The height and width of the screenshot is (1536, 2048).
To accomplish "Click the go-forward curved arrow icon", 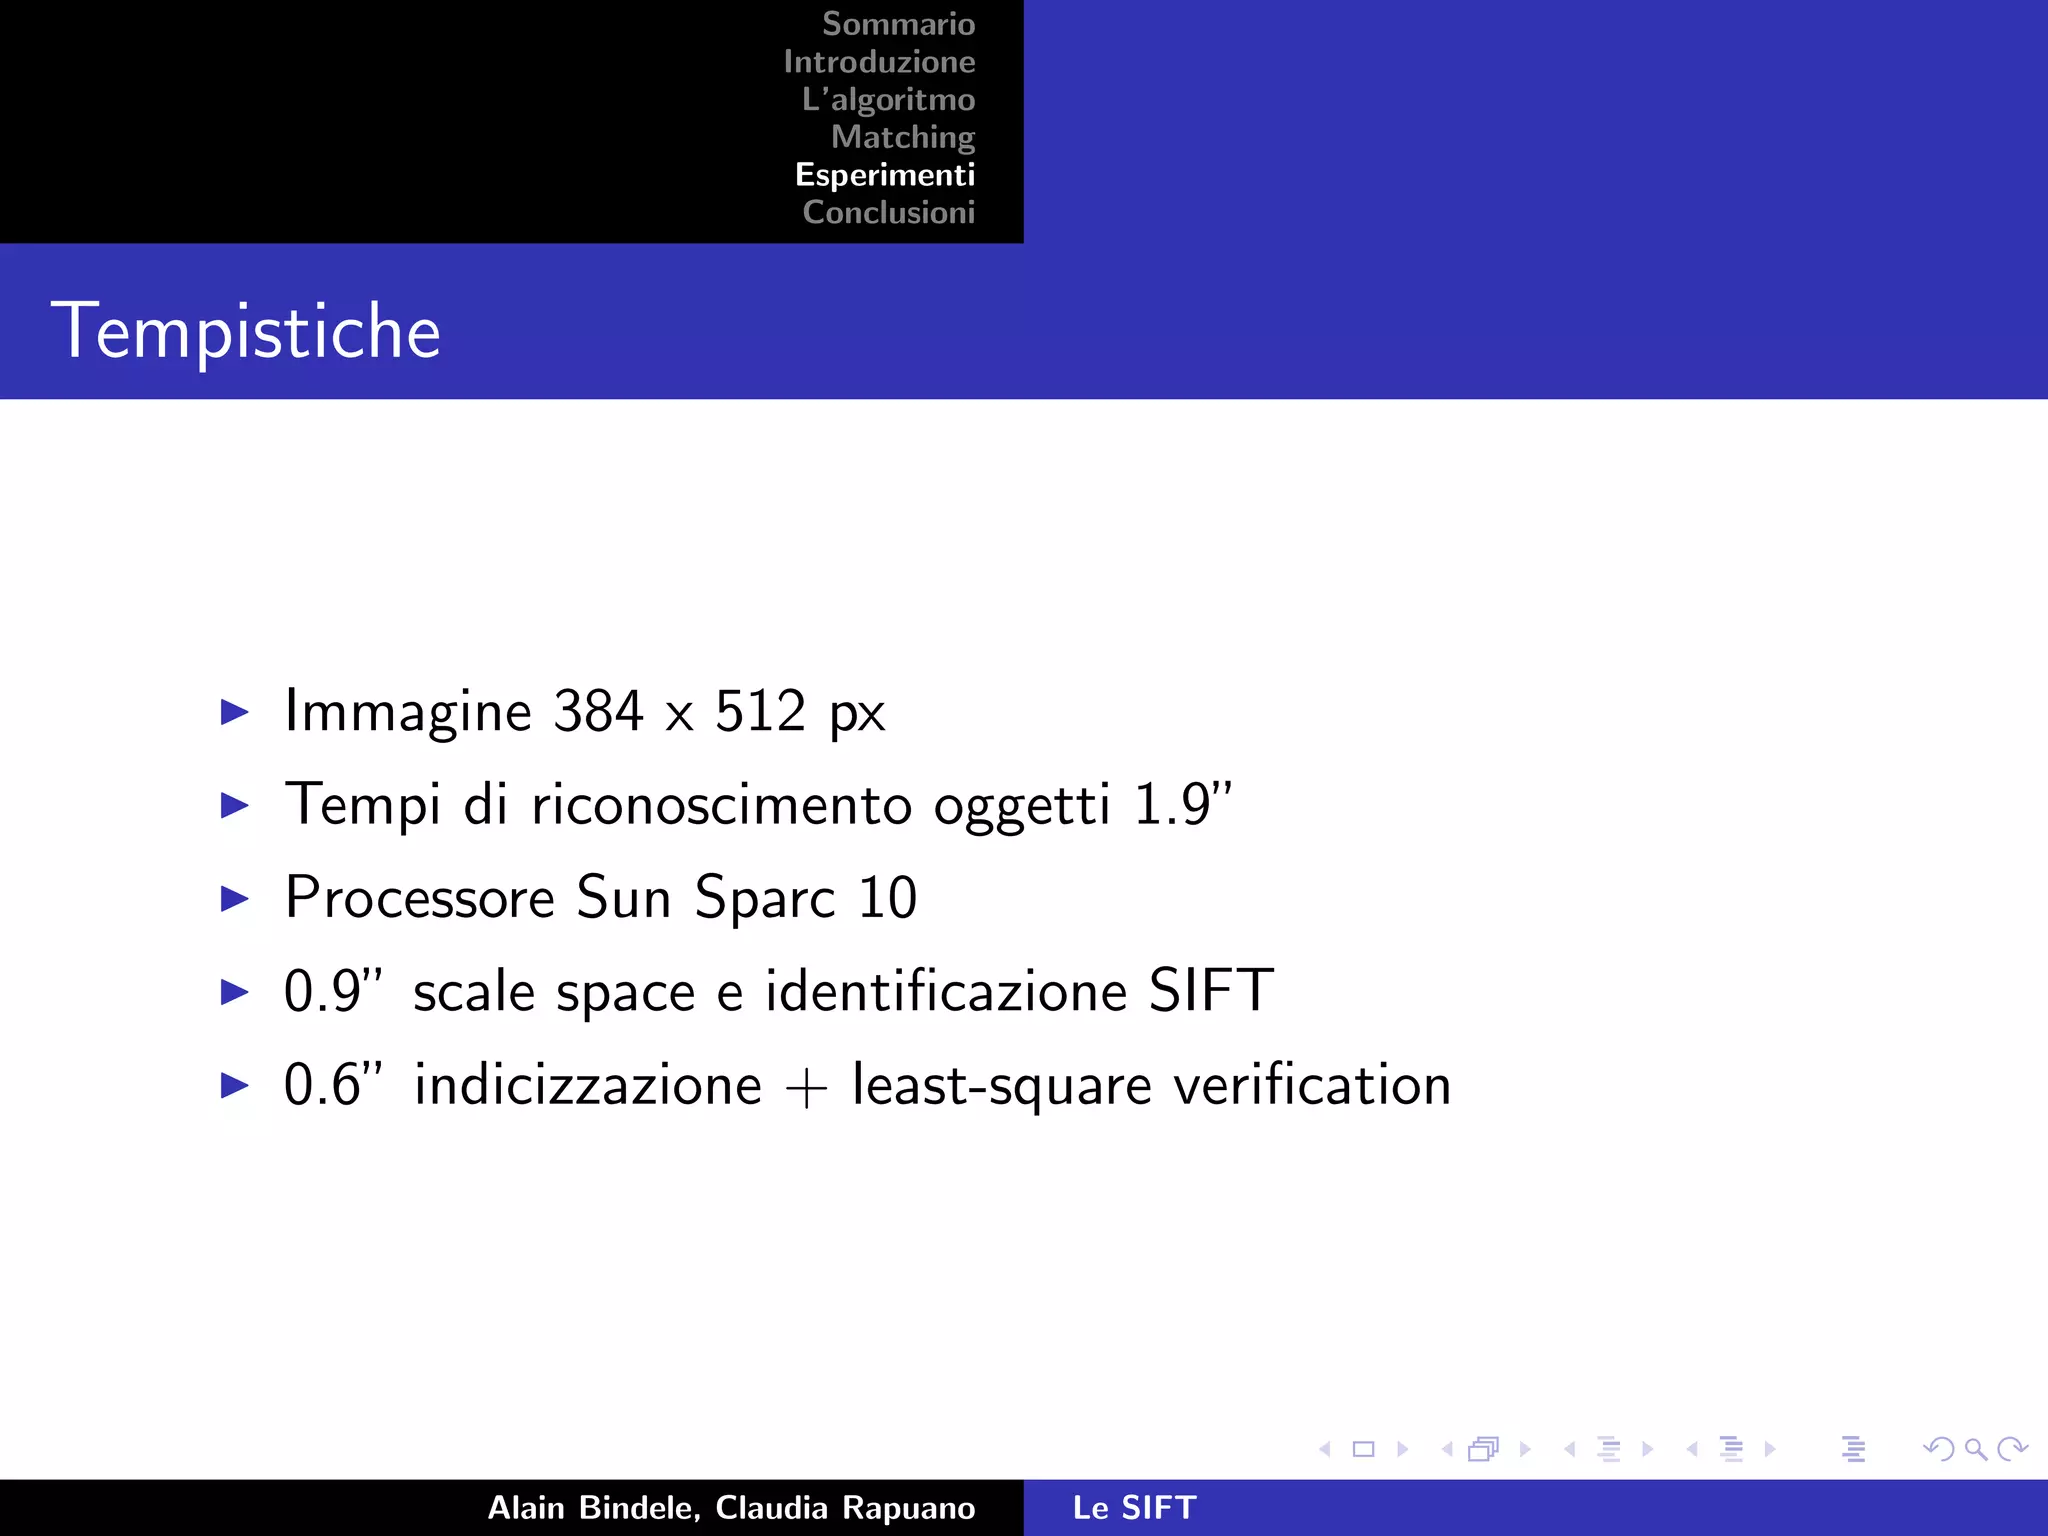I will pyautogui.click(x=2012, y=1449).
